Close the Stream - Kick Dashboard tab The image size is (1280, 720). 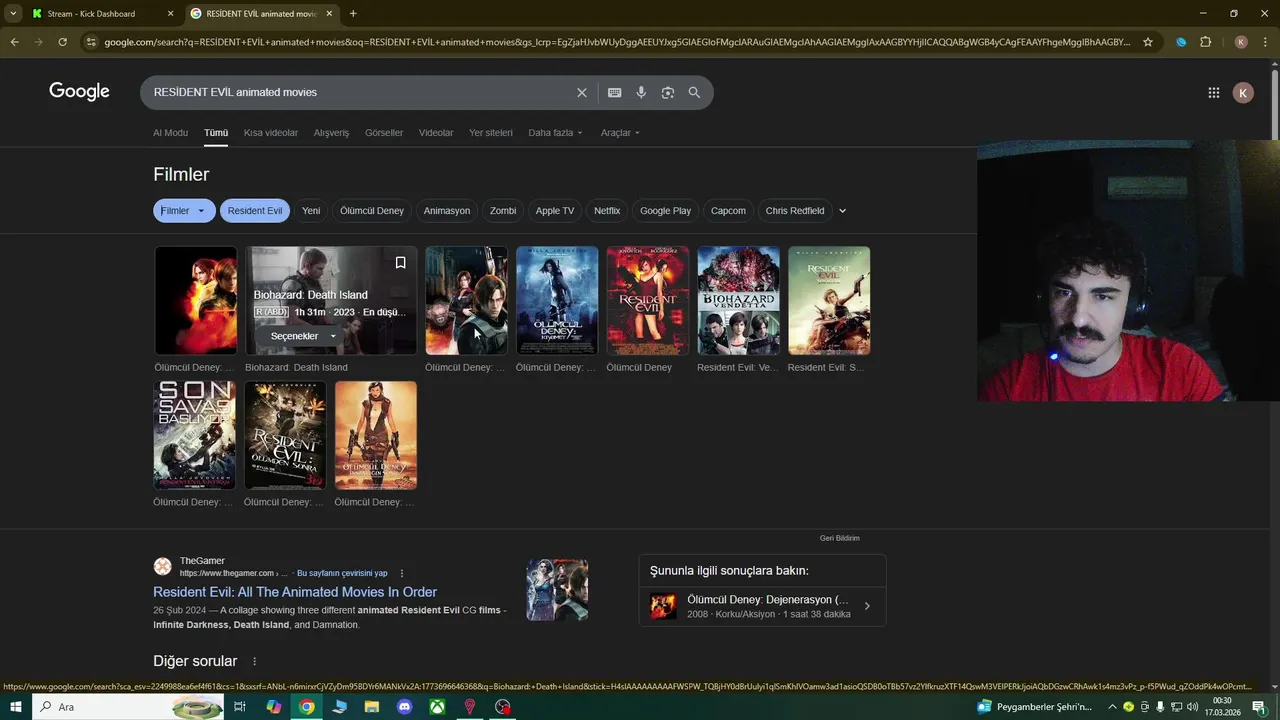click(x=170, y=14)
